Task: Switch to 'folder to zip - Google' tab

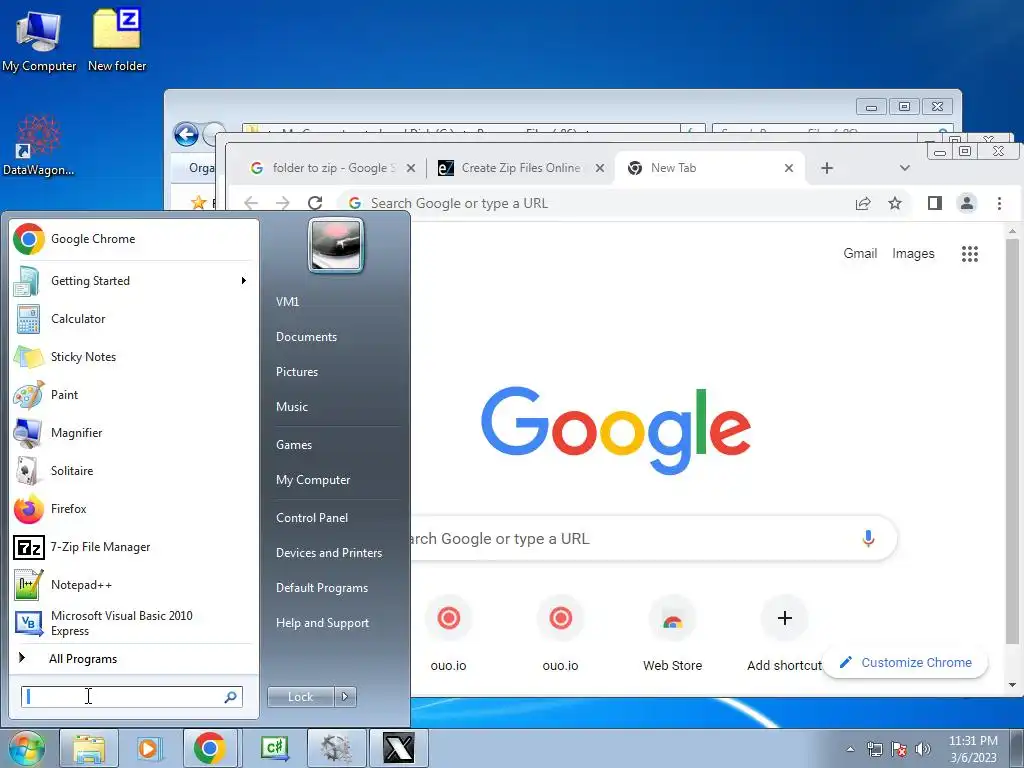Action: 332,168
